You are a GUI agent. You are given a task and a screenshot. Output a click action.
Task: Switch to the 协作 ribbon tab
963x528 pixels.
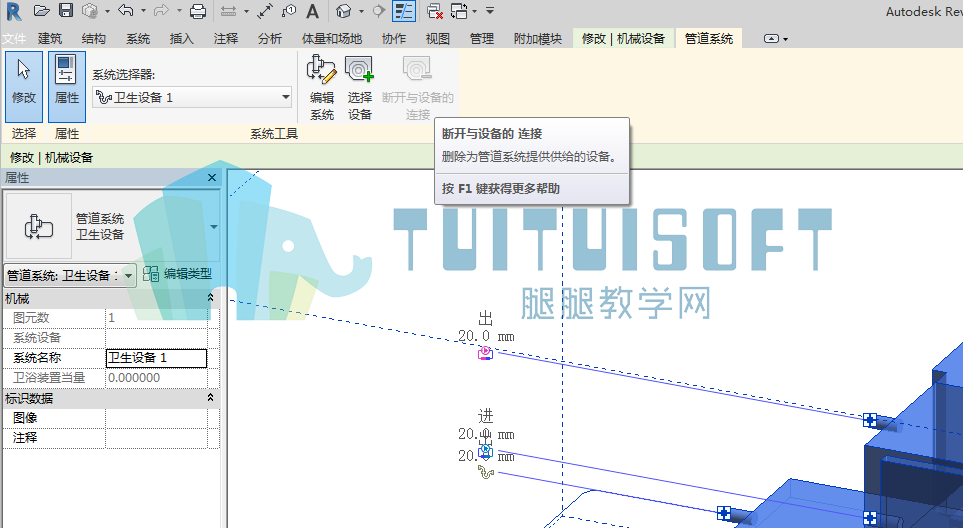click(x=394, y=39)
